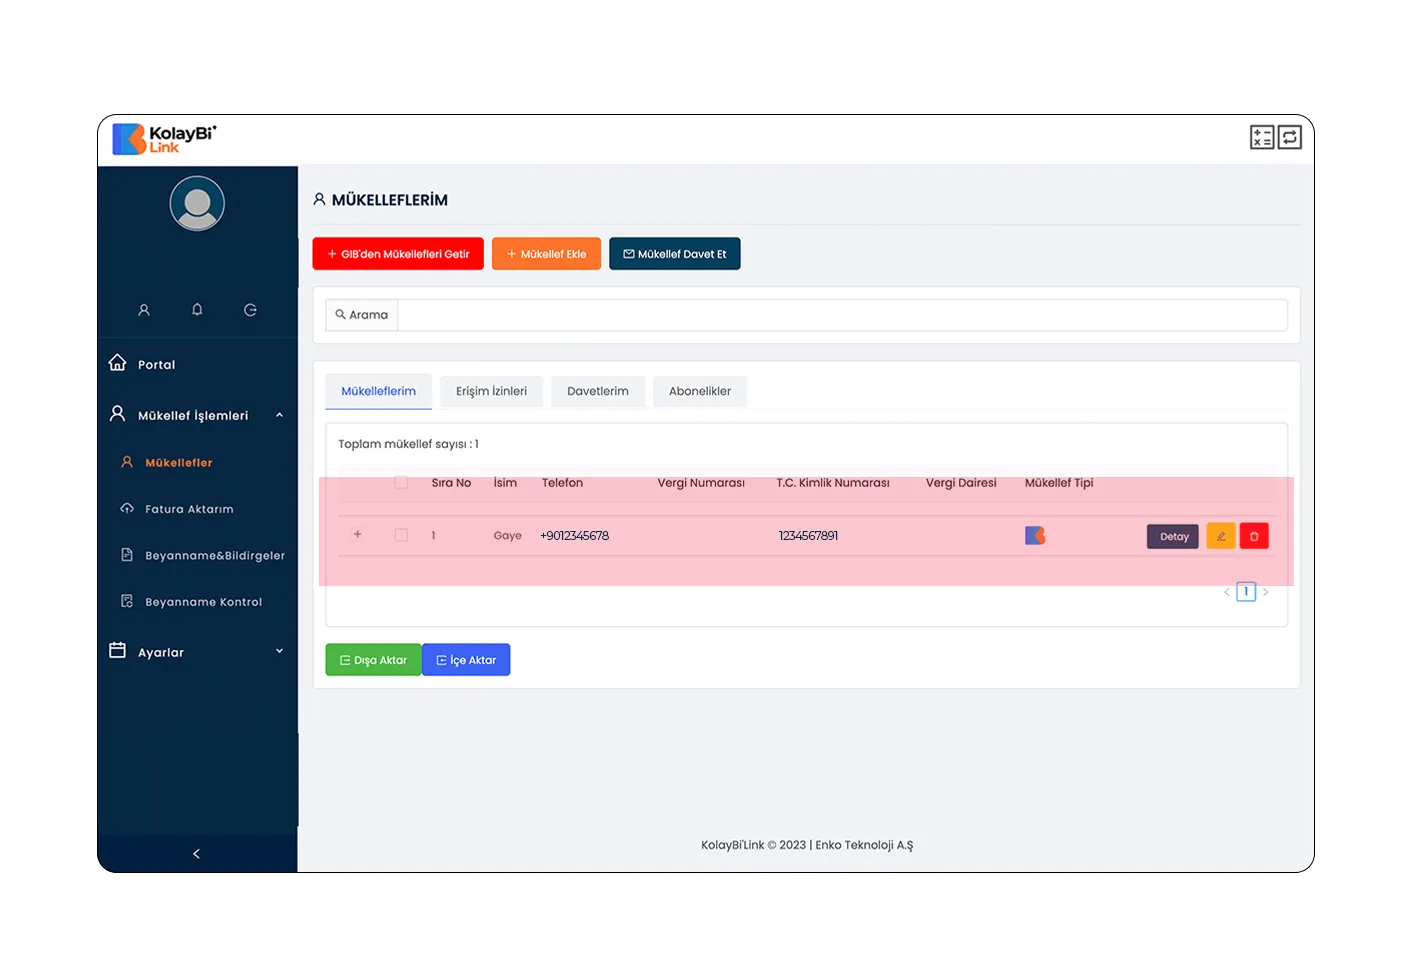The height and width of the screenshot is (960, 1412).
Task: Switch to Erişim İzinleri tab
Action: point(491,391)
